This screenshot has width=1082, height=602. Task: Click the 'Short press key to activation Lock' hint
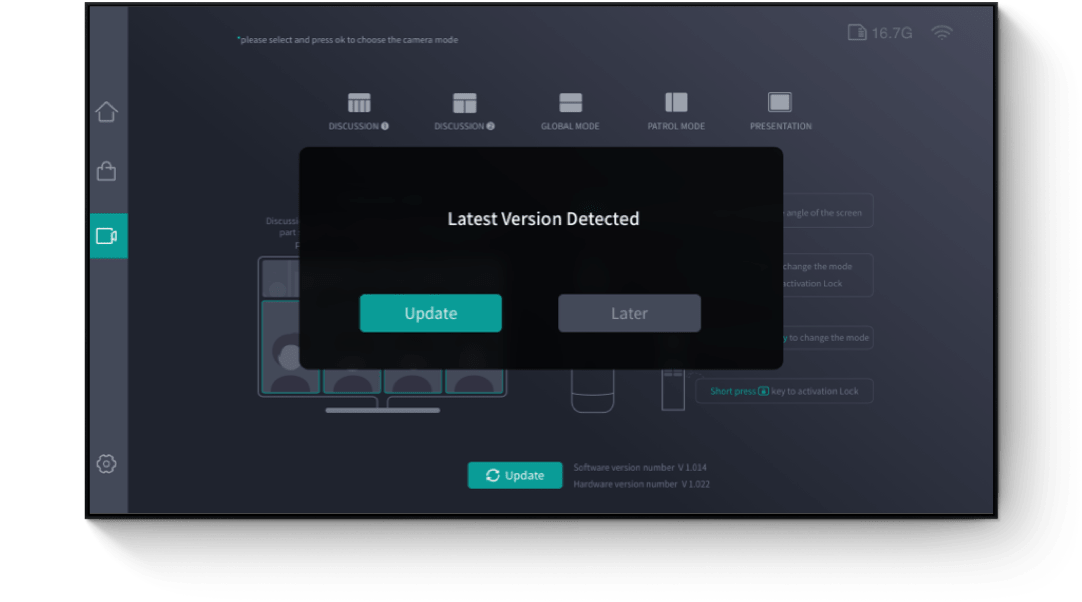click(x=784, y=391)
